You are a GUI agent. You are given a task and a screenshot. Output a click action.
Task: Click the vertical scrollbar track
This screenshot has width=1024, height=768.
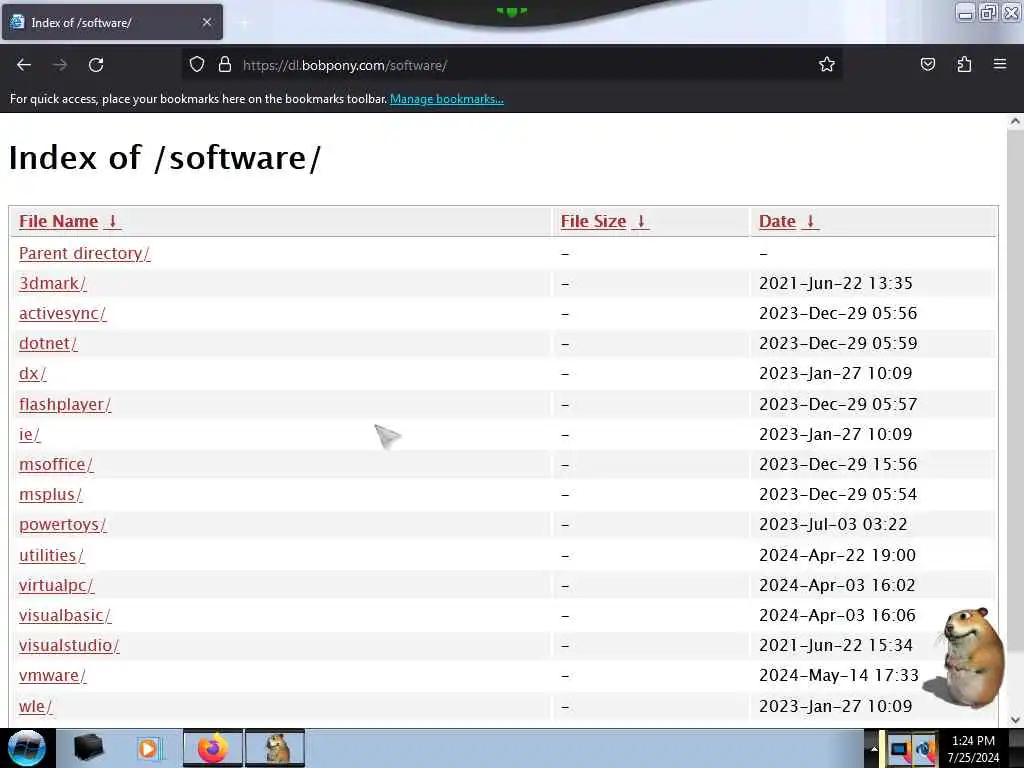click(1015, 420)
